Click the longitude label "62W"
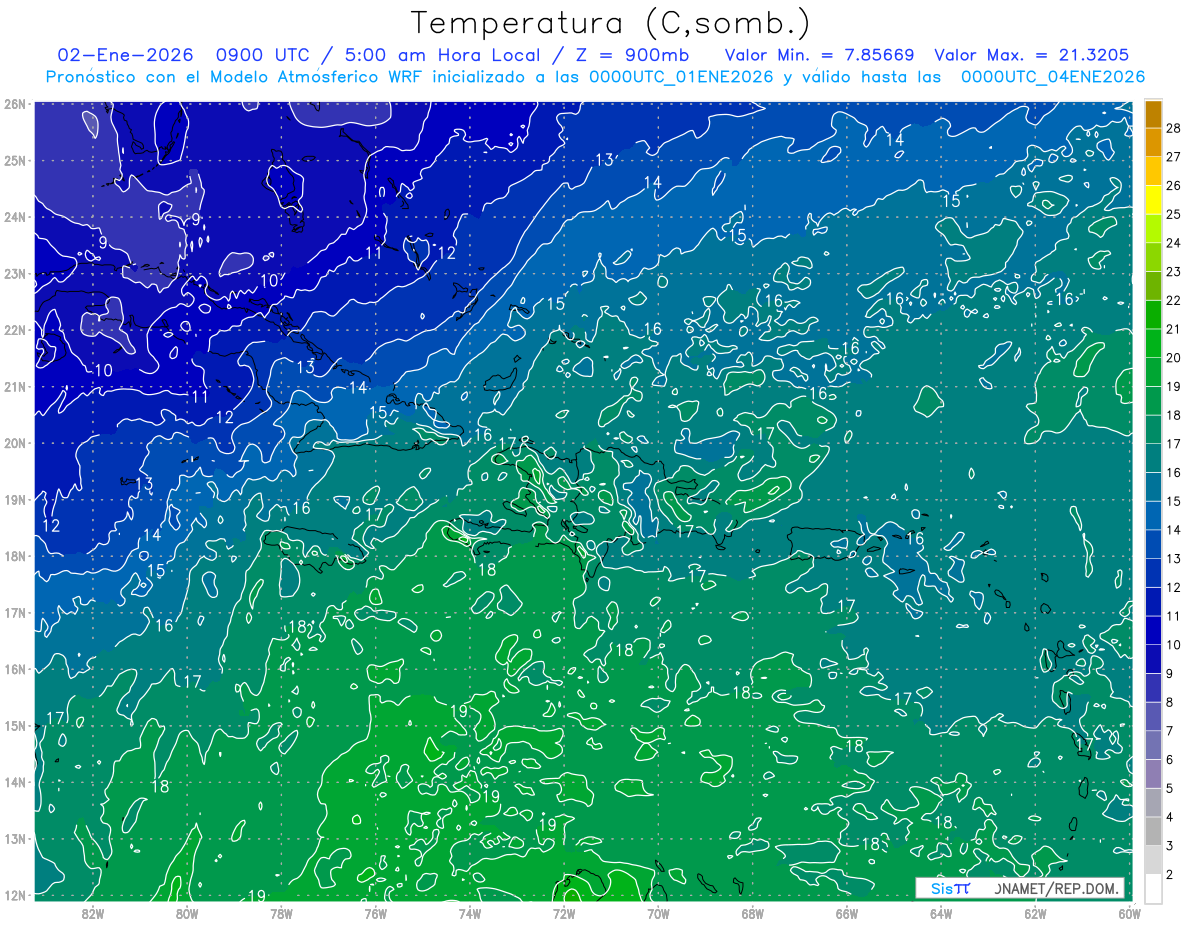This screenshot has width=1200, height=927. 1035,912
